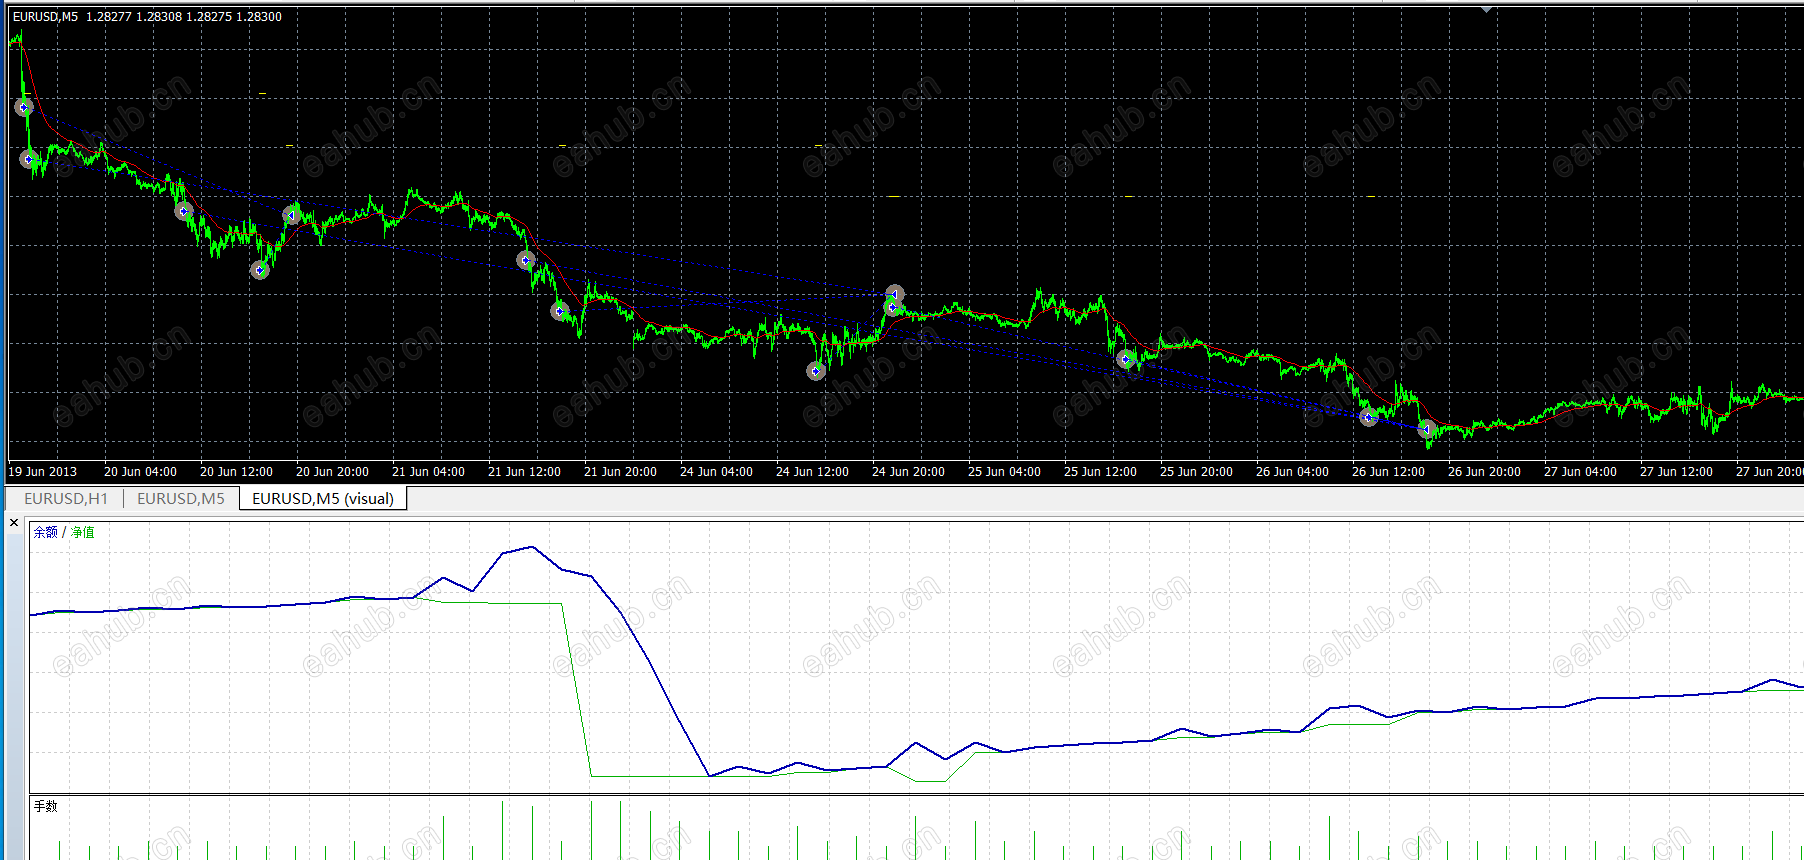Open the EURUSD,M5 chart tab
The image size is (1804, 860).
coord(180,498)
